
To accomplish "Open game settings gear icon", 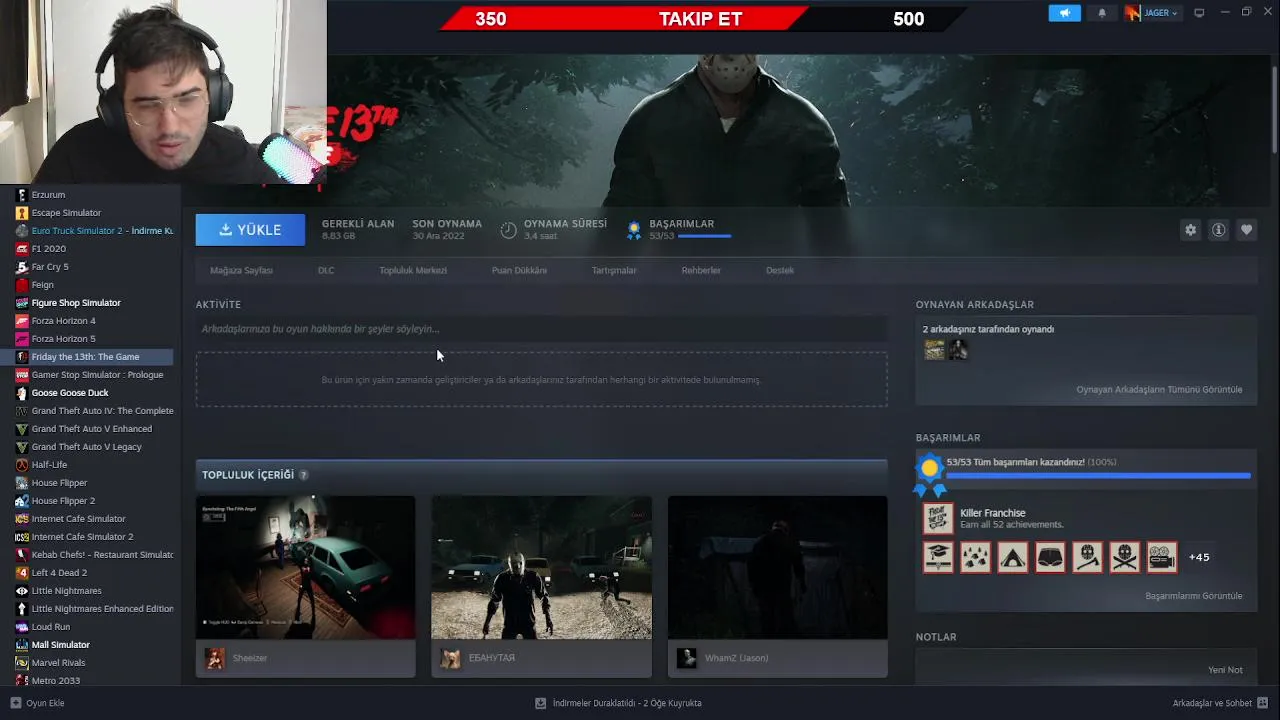I will (x=1190, y=230).
